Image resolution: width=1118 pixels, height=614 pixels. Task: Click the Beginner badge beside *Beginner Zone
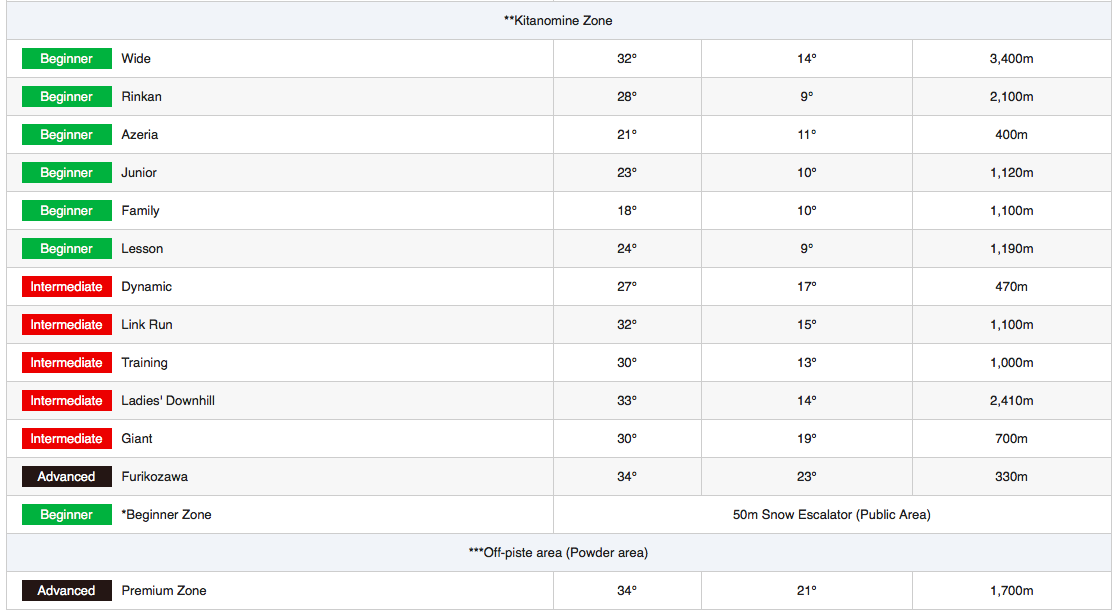[x=66, y=515]
